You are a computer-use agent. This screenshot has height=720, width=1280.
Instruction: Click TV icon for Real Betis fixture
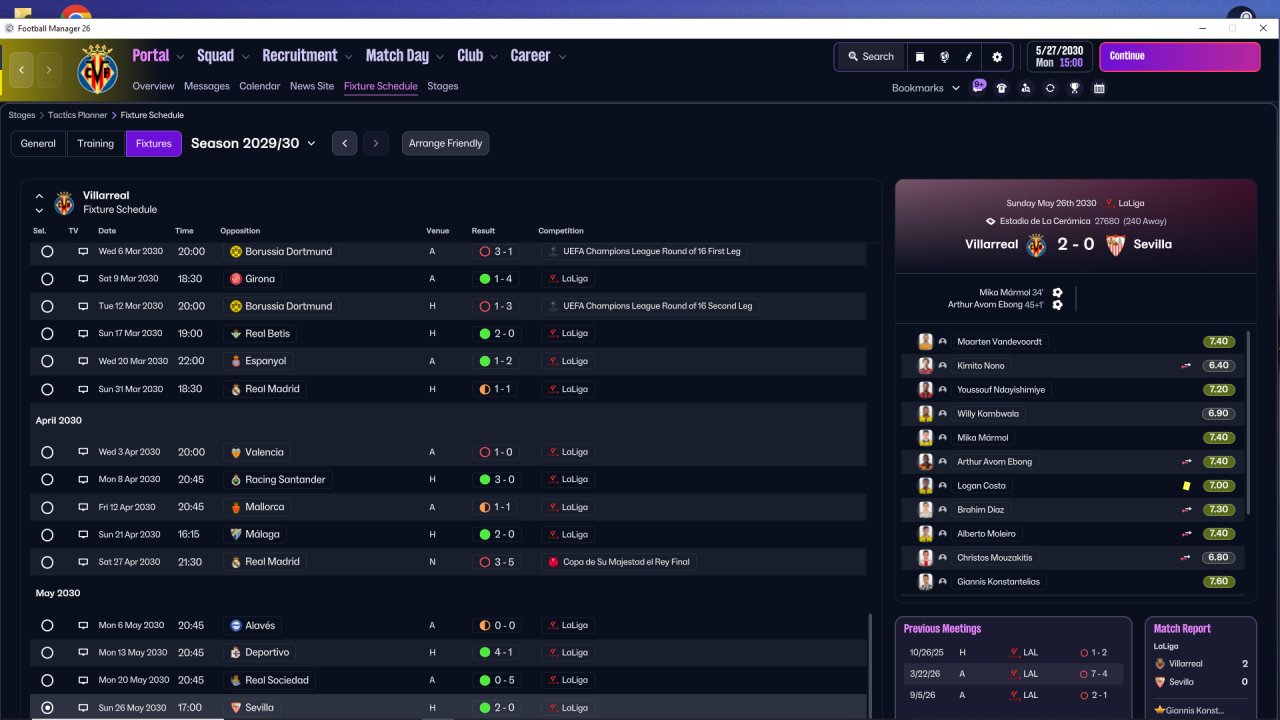(x=83, y=334)
